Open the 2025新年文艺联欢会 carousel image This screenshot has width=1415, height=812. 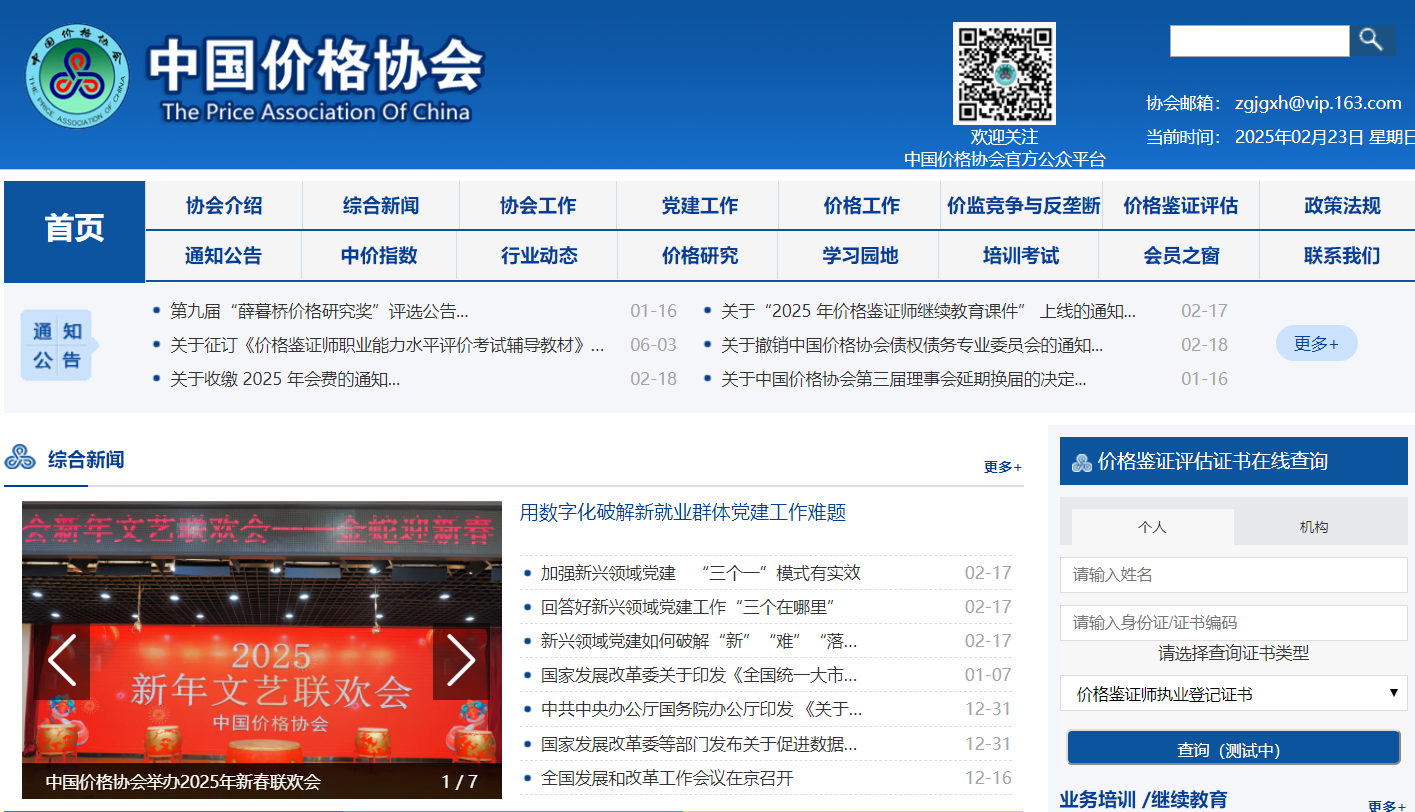pyautogui.click(x=262, y=650)
